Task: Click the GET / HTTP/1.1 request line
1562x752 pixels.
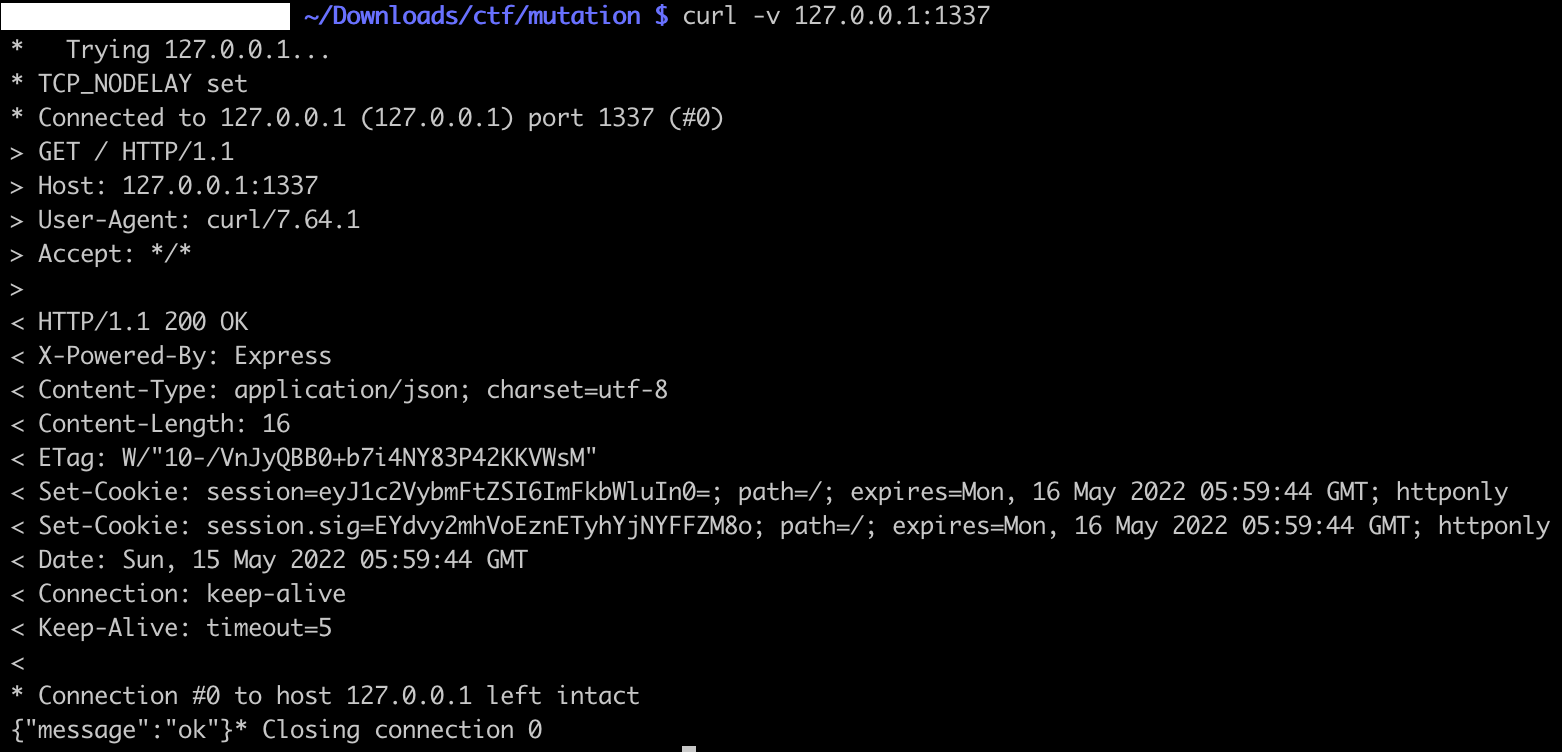Action: (x=136, y=152)
